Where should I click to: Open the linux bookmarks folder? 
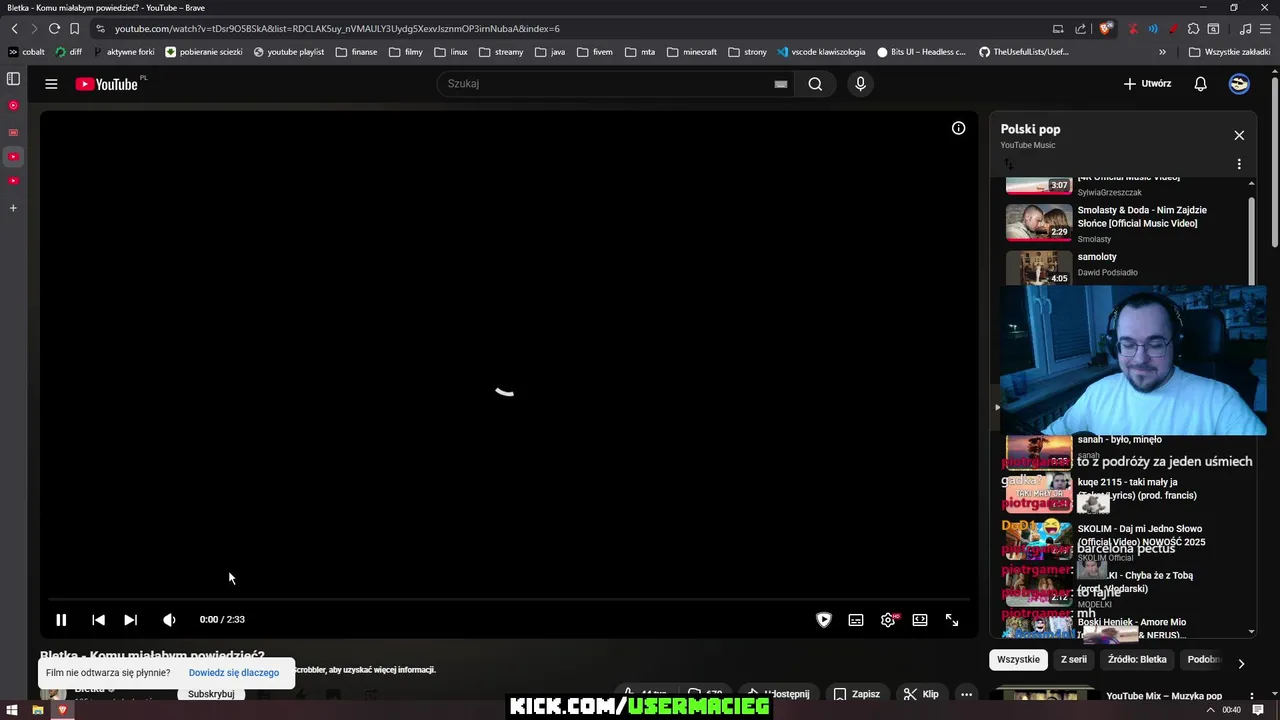[x=450, y=52]
